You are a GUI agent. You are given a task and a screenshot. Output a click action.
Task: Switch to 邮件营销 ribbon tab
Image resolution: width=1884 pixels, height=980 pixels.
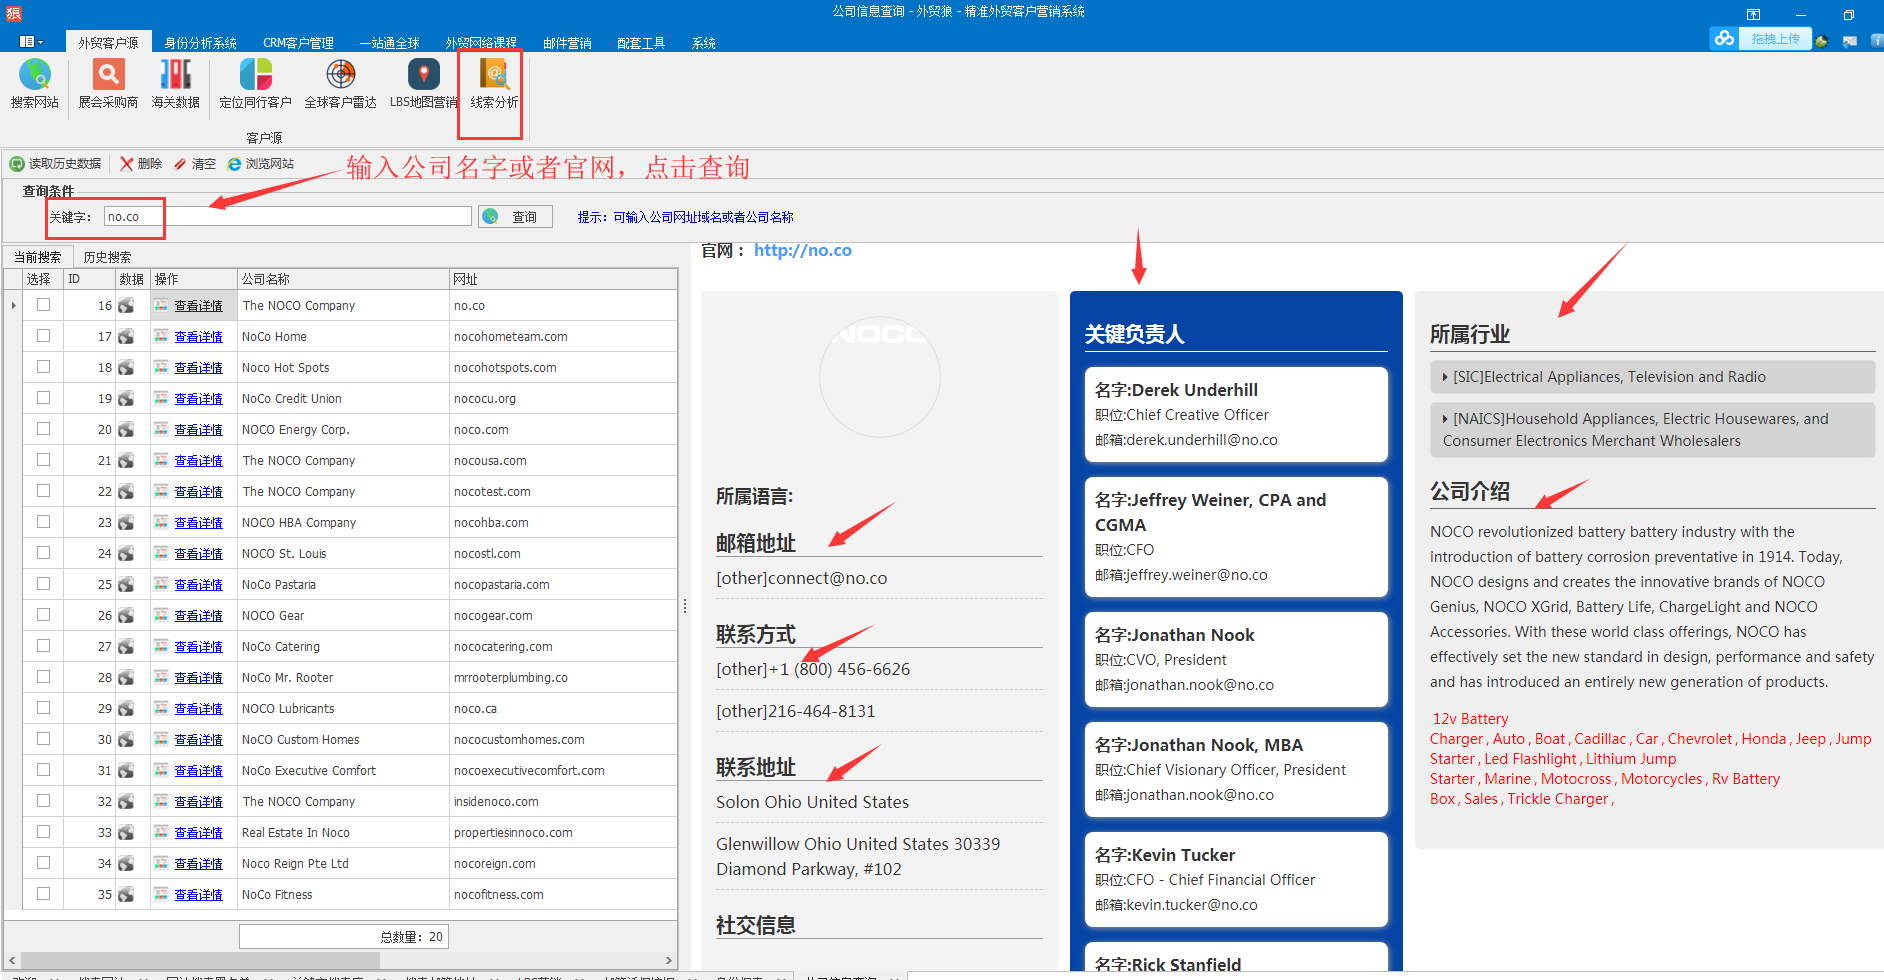click(x=567, y=43)
